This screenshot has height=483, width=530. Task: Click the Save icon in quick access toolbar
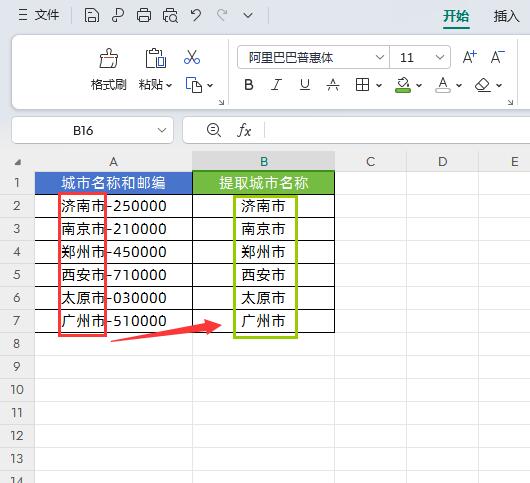point(92,16)
